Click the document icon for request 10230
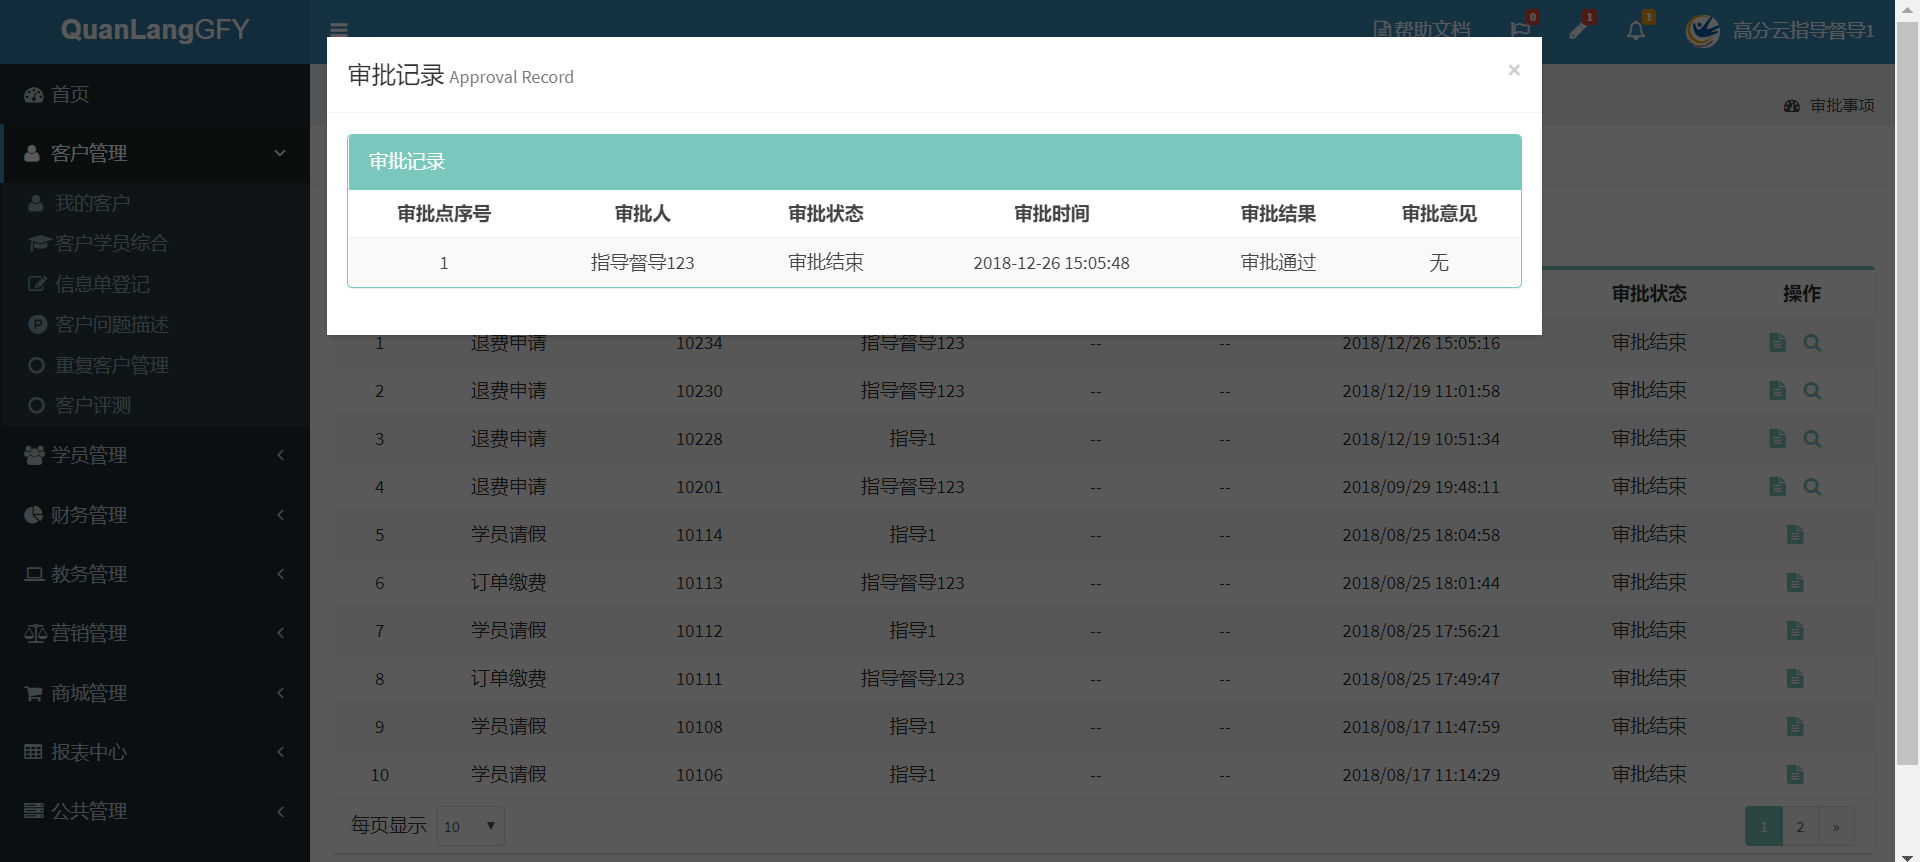This screenshot has width=1920, height=862. coord(1777,391)
